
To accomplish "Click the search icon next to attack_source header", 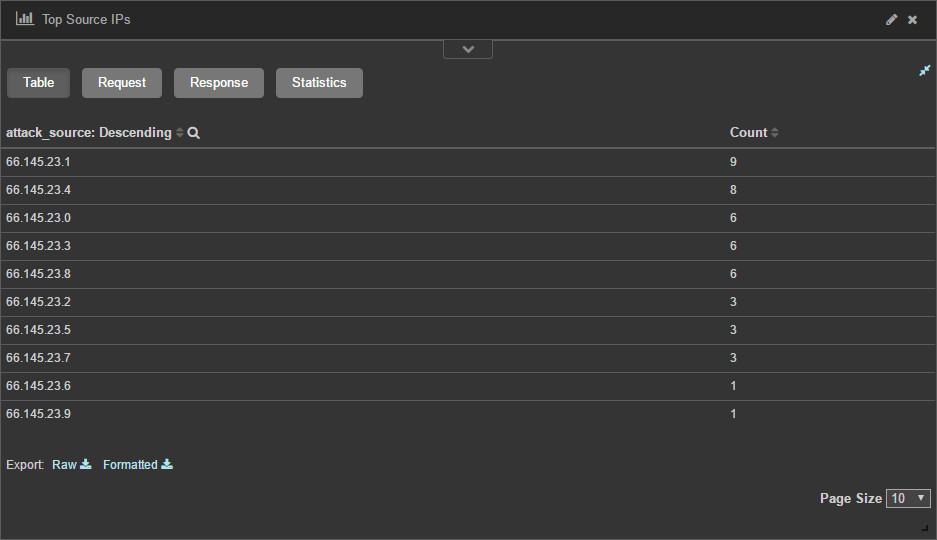I will pos(194,133).
